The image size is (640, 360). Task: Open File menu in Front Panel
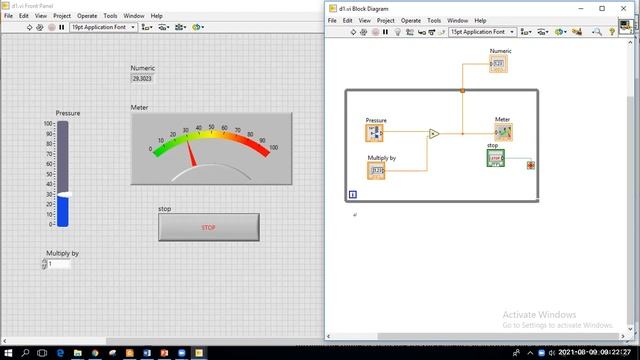pyautogui.click(x=9, y=16)
